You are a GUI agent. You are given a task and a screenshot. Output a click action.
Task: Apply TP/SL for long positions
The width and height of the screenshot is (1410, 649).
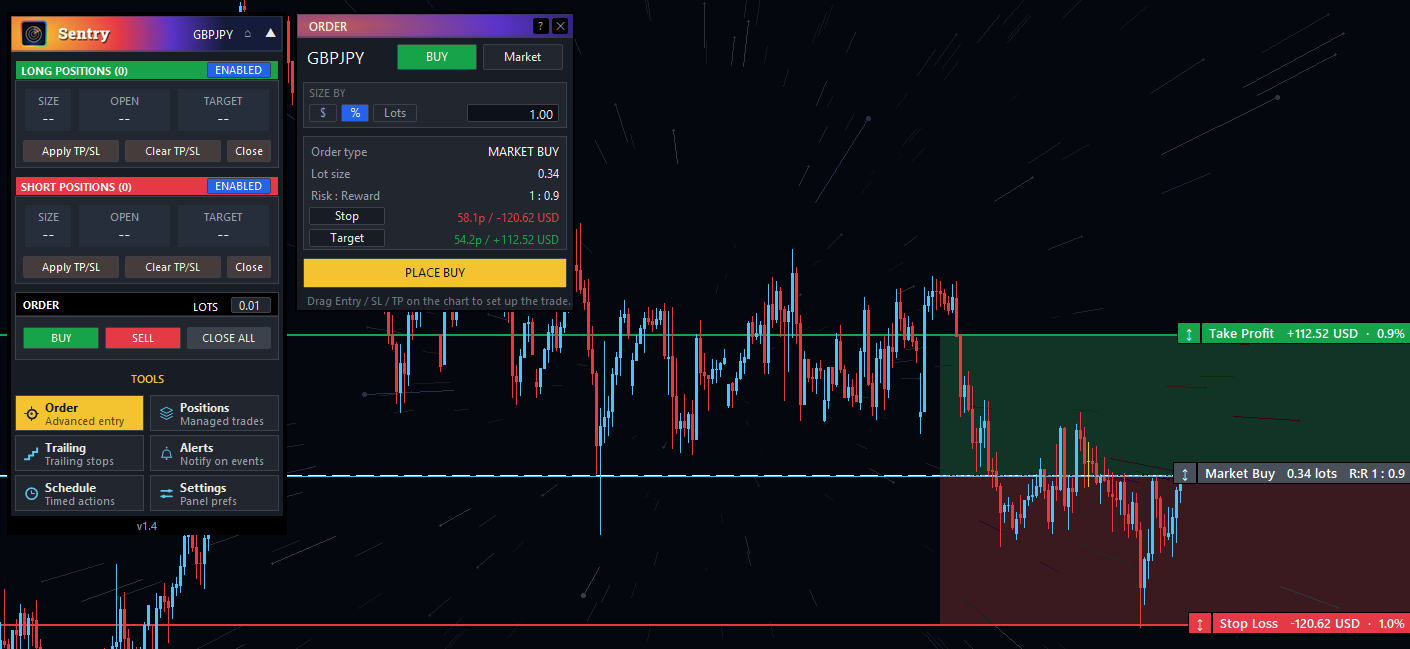coord(71,151)
